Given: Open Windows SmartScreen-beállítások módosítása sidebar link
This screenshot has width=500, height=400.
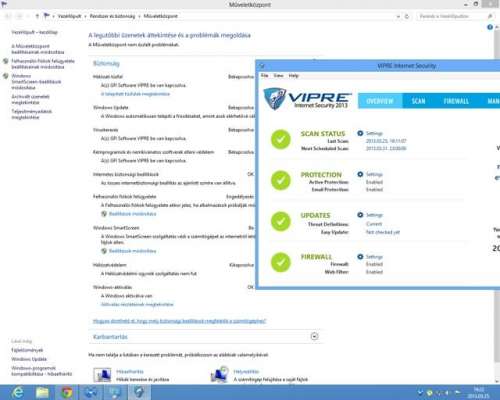Looking at the screenshot, I should 36,82.
